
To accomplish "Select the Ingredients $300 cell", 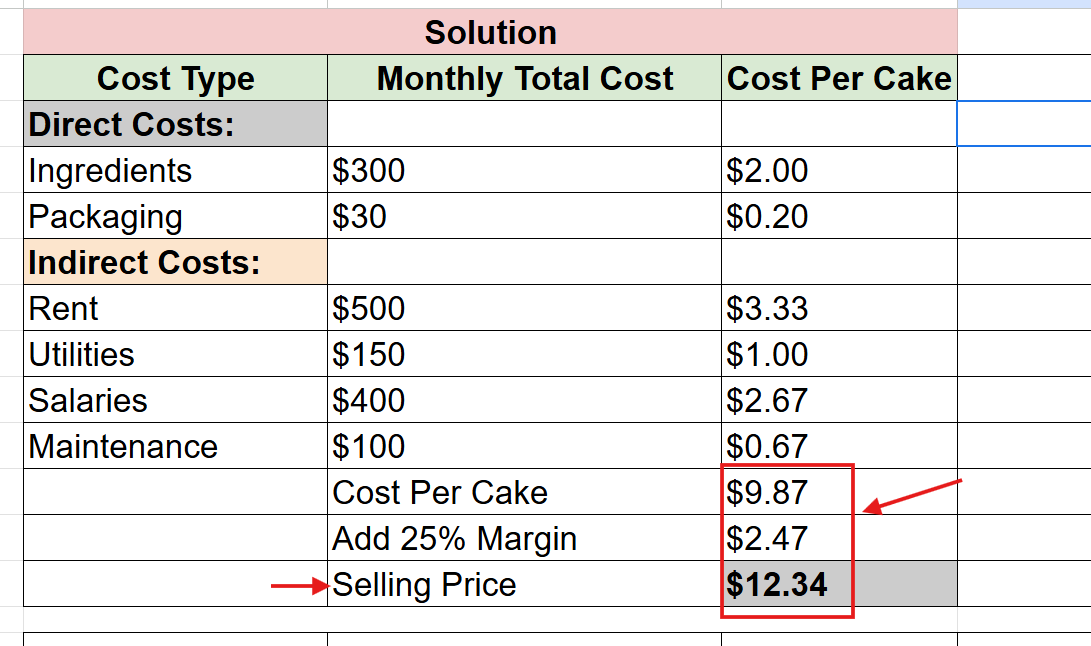I will click(x=524, y=170).
